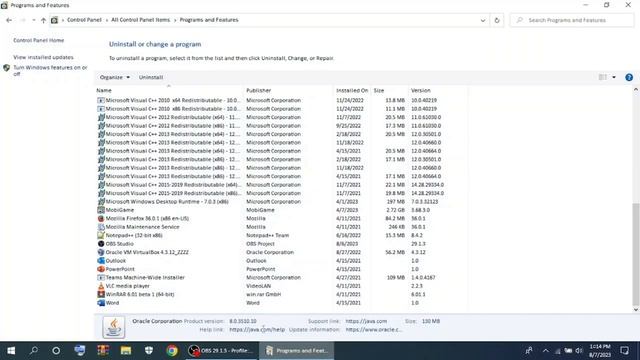Open Turn Windows features on or off
This screenshot has width=640, height=360.
(x=50, y=71)
